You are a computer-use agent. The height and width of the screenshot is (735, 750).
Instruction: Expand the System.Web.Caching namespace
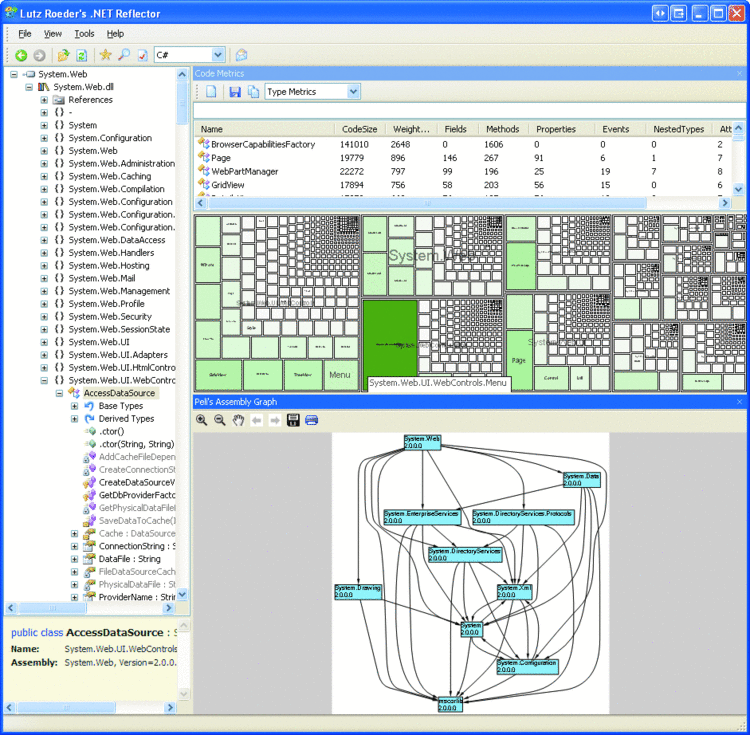(44, 176)
